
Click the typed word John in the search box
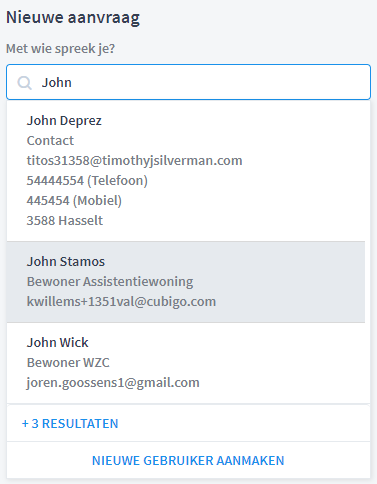56,83
